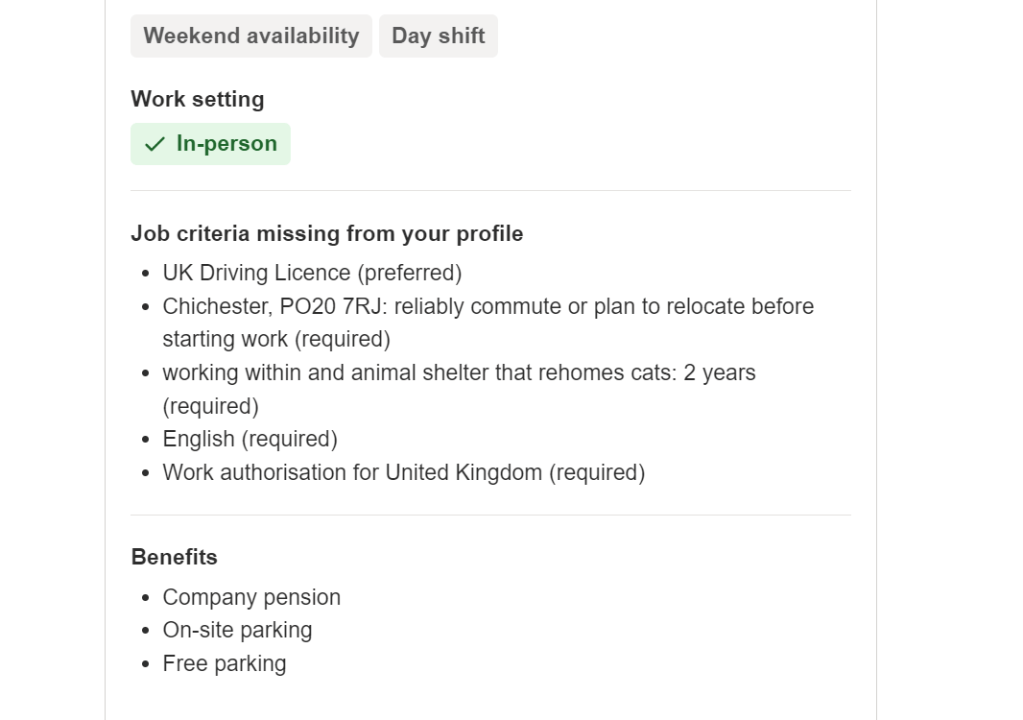Select the English (required) criterion
This screenshot has height=720, width=1023.
pyautogui.click(x=250, y=439)
